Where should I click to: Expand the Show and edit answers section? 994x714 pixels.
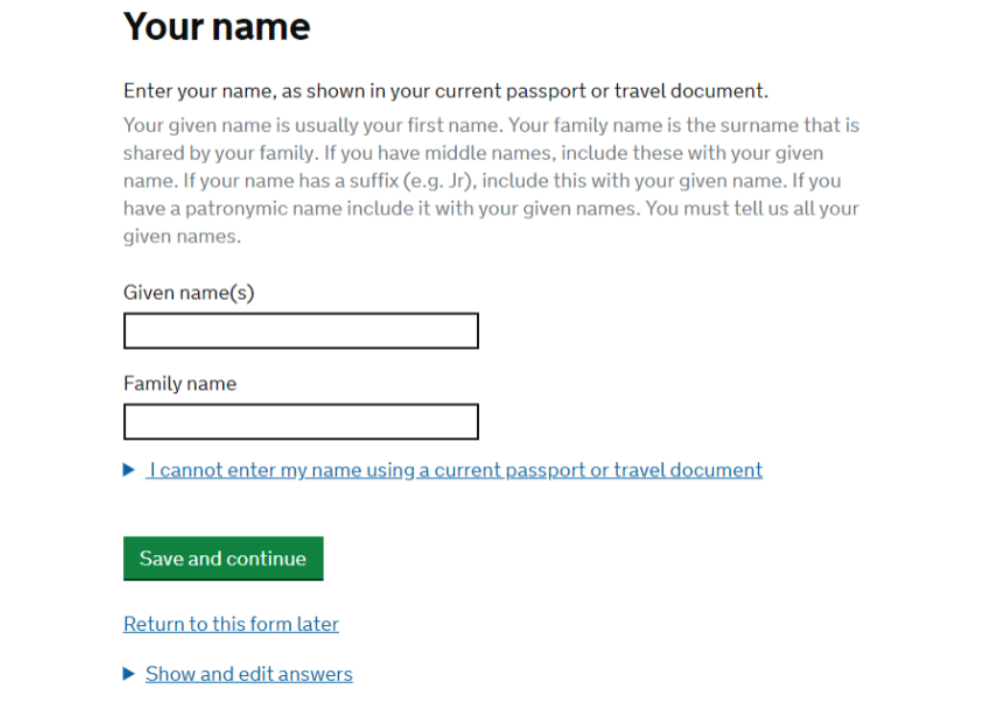(x=249, y=674)
